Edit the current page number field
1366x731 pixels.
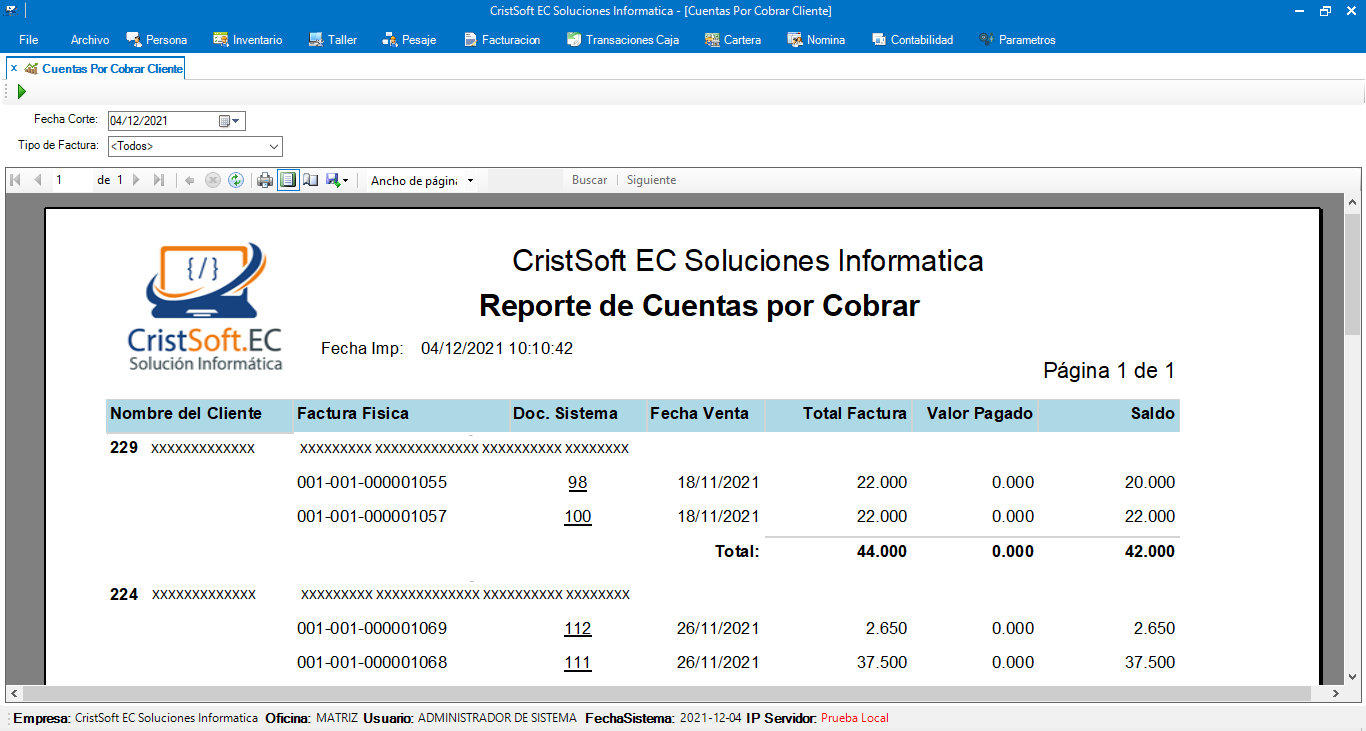click(x=73, y=180)
